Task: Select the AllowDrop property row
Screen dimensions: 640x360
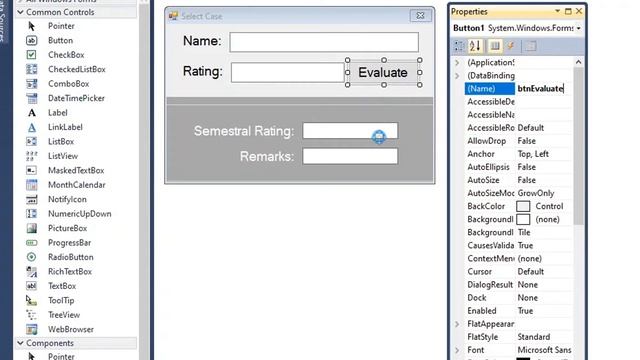Action: 518,141
